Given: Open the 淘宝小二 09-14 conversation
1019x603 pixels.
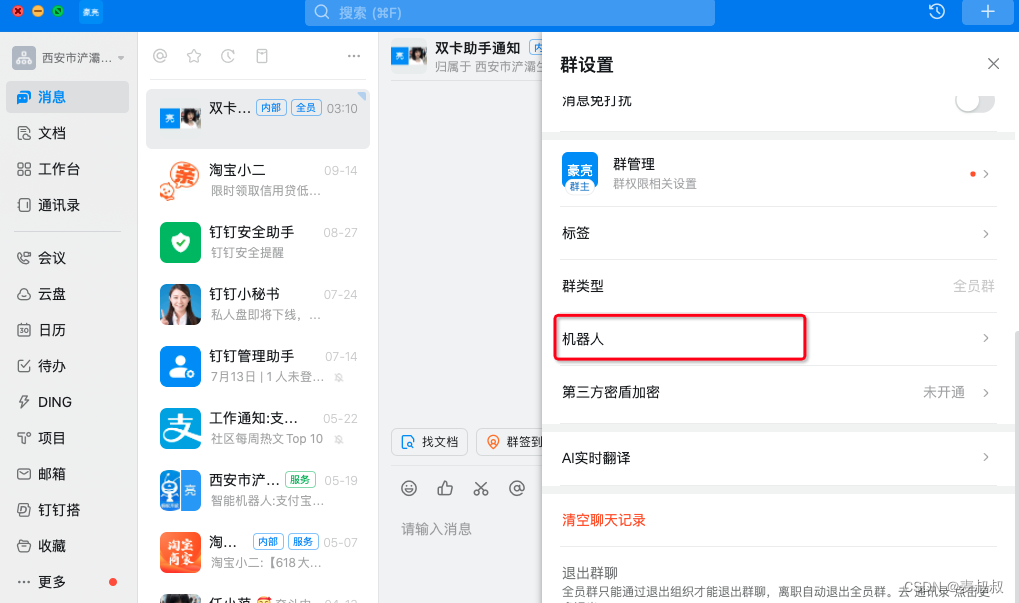Looking at the screenshot, I should (258, 180).
